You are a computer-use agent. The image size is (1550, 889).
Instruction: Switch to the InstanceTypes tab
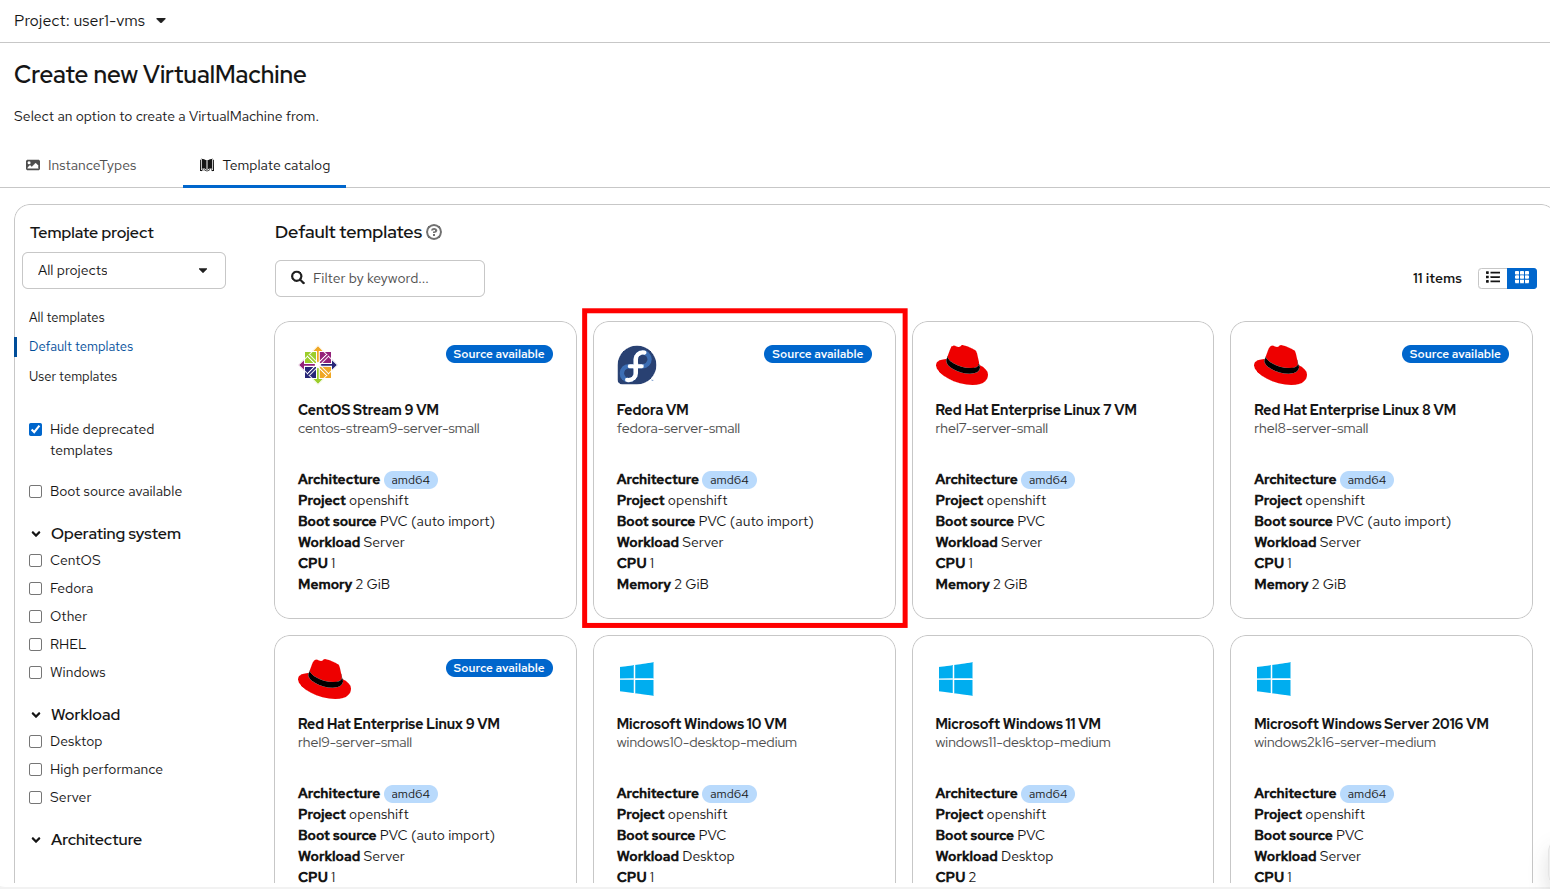point(82,166)
